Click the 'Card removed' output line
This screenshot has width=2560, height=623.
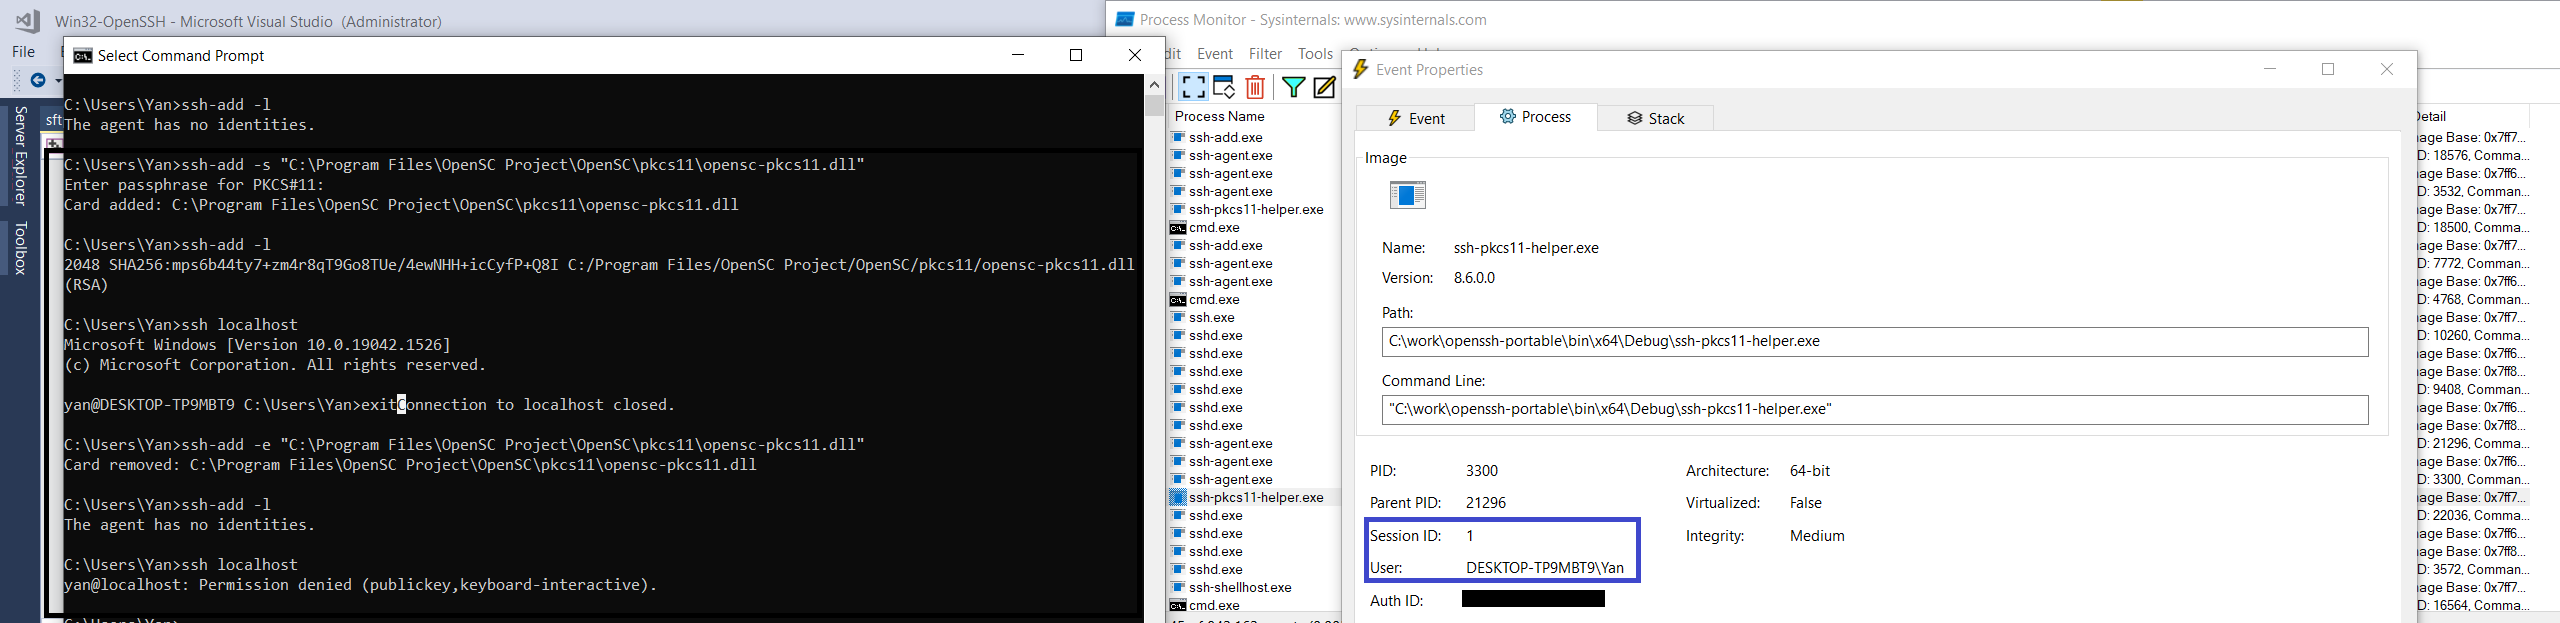pos(410,465)
